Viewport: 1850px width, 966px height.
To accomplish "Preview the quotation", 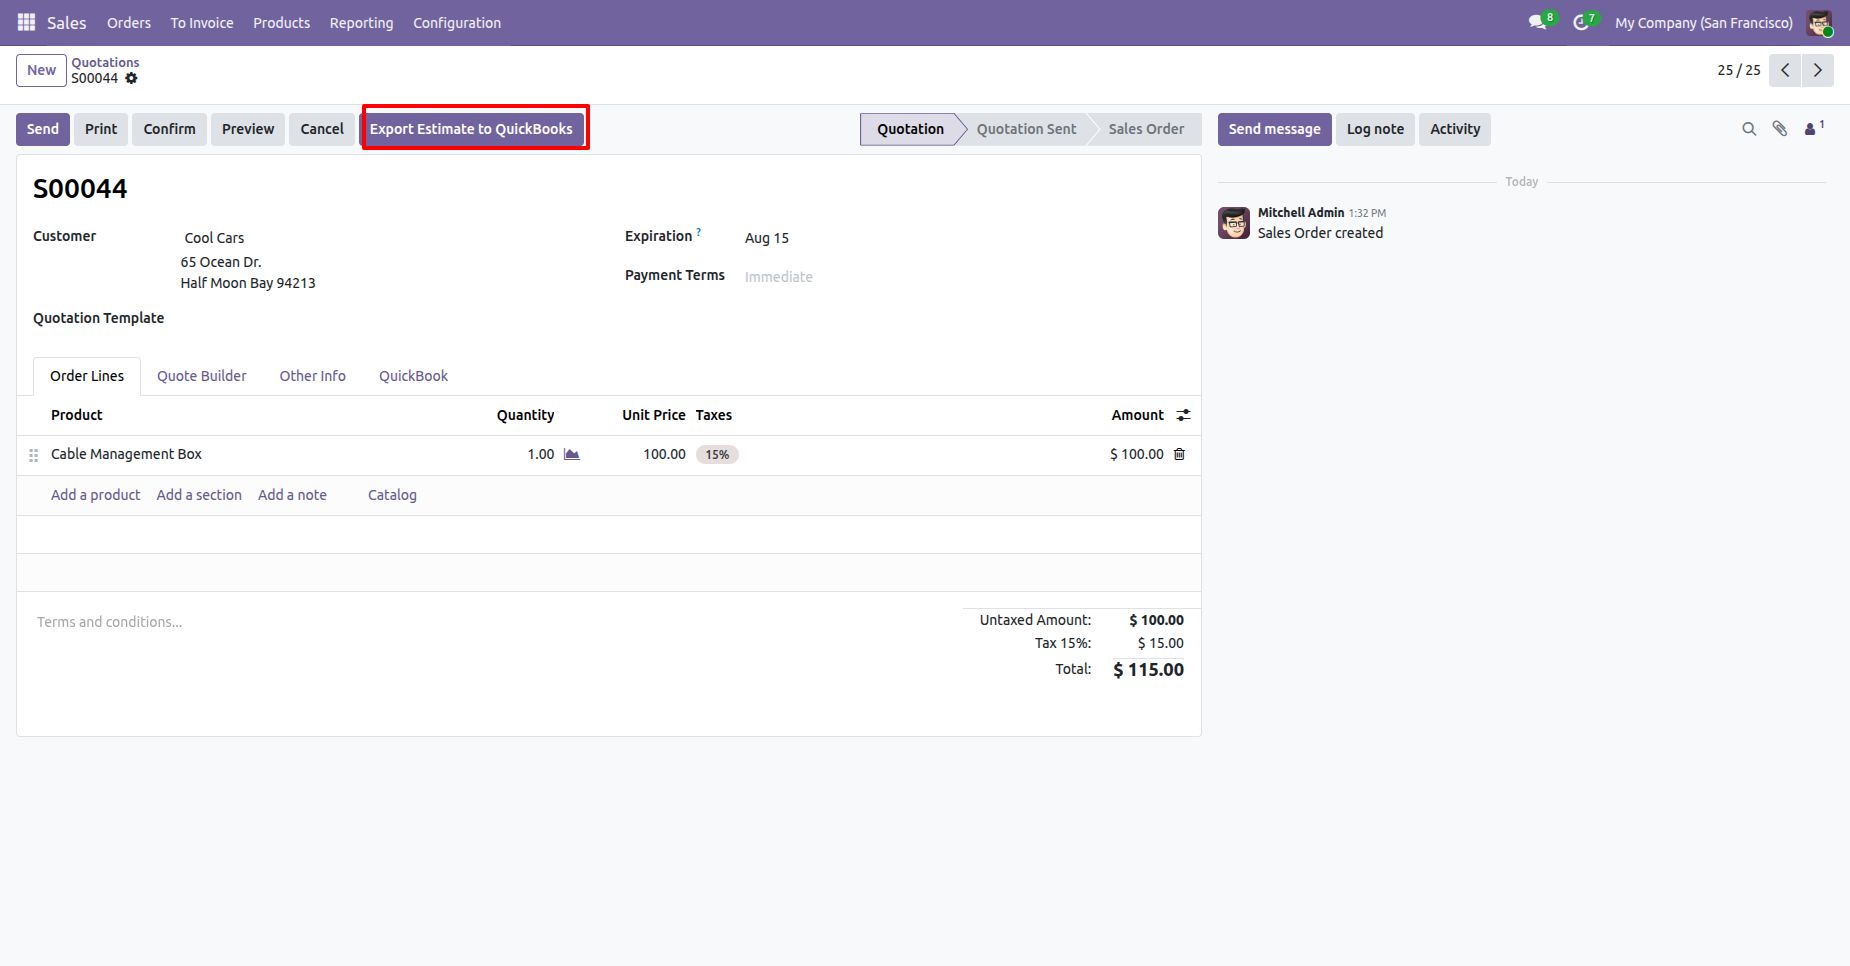I will pos(248,129).
